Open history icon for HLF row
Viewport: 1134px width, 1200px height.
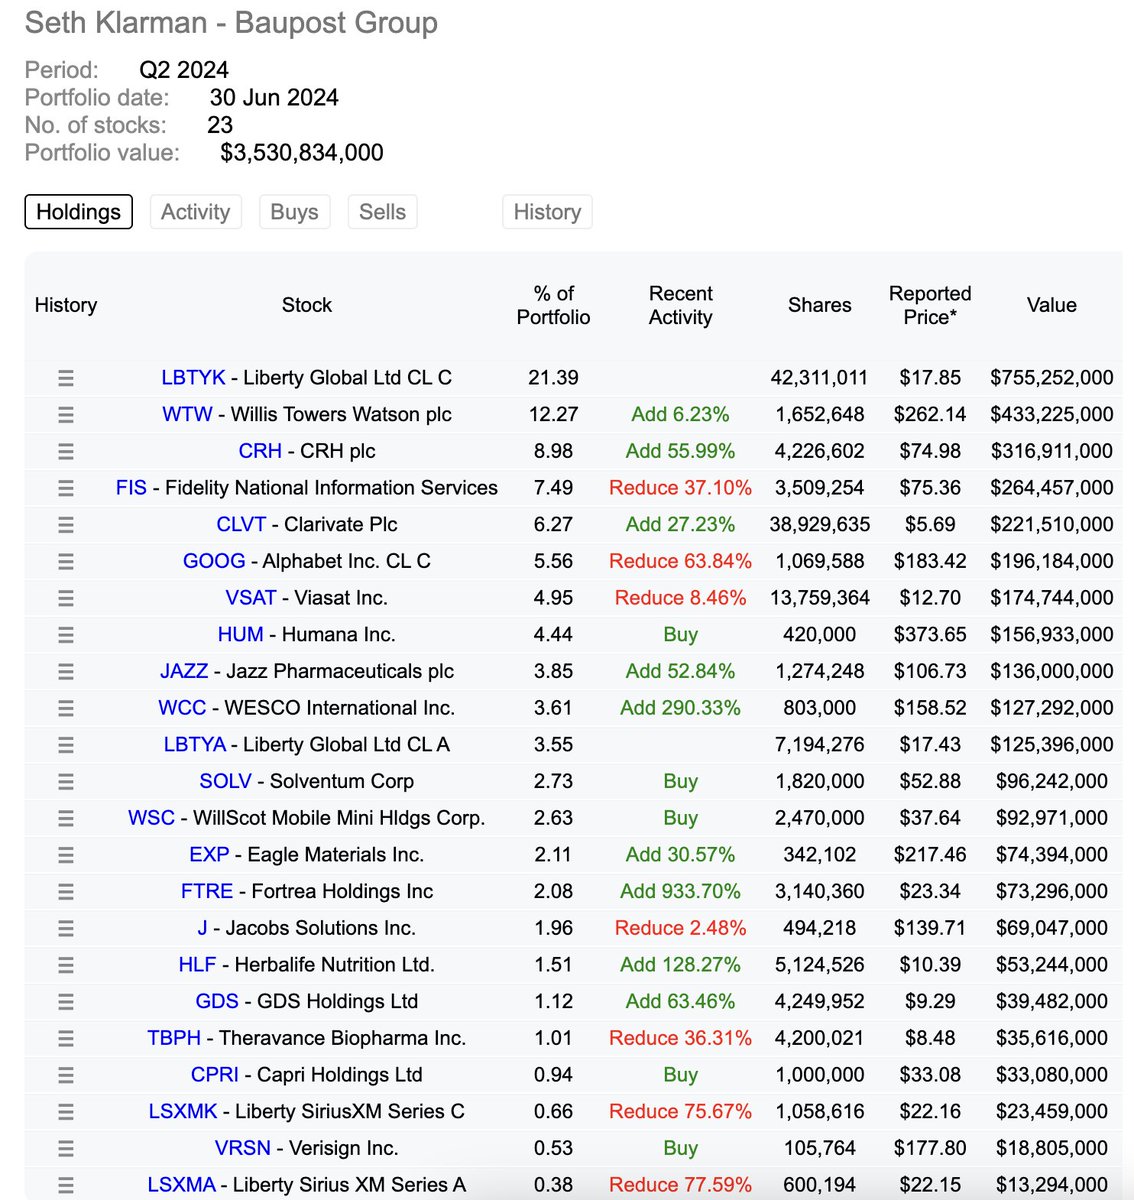point(66,965)
